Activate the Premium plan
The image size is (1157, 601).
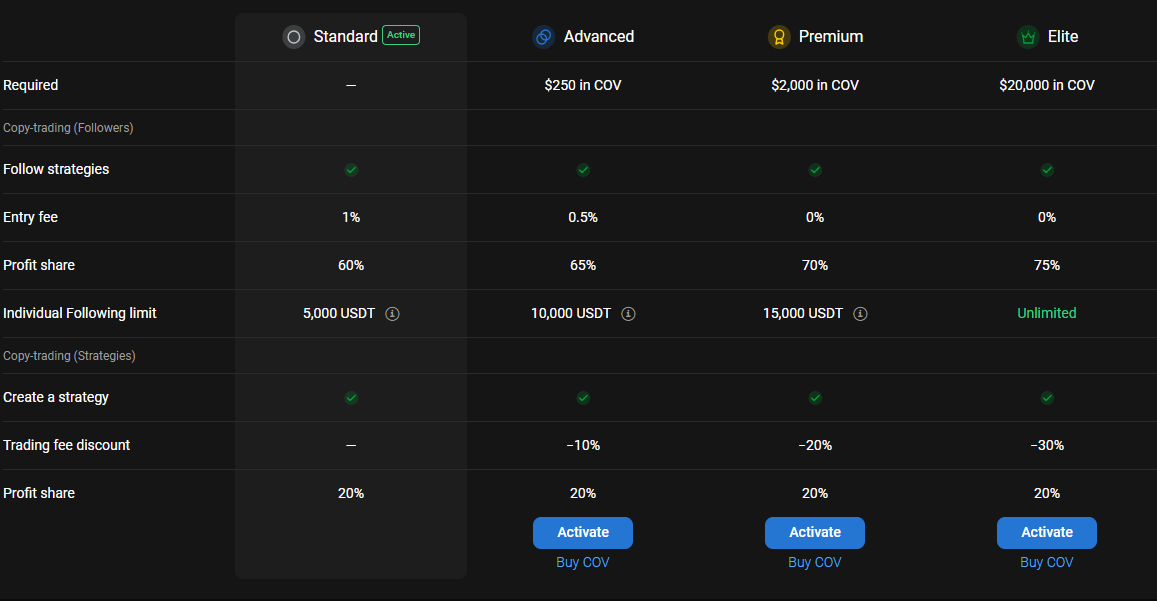pos(815,532)
